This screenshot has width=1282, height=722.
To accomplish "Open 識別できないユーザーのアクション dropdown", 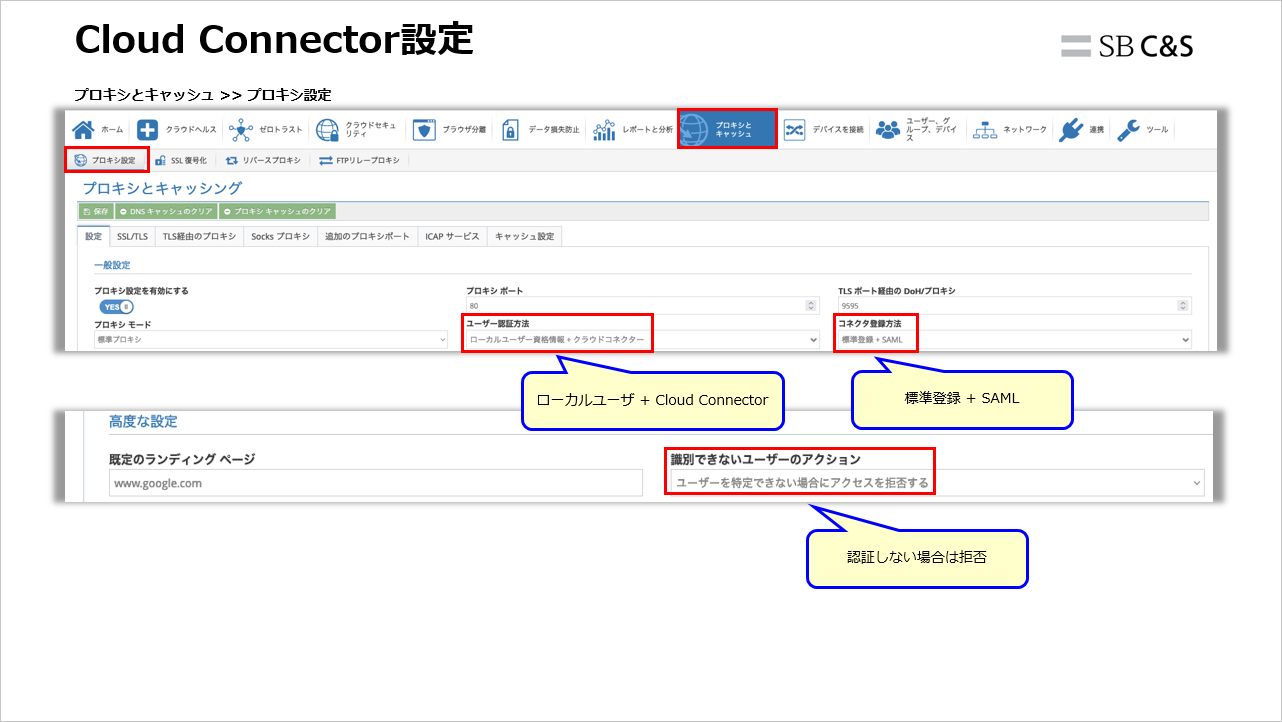I will tap(937, 483).
